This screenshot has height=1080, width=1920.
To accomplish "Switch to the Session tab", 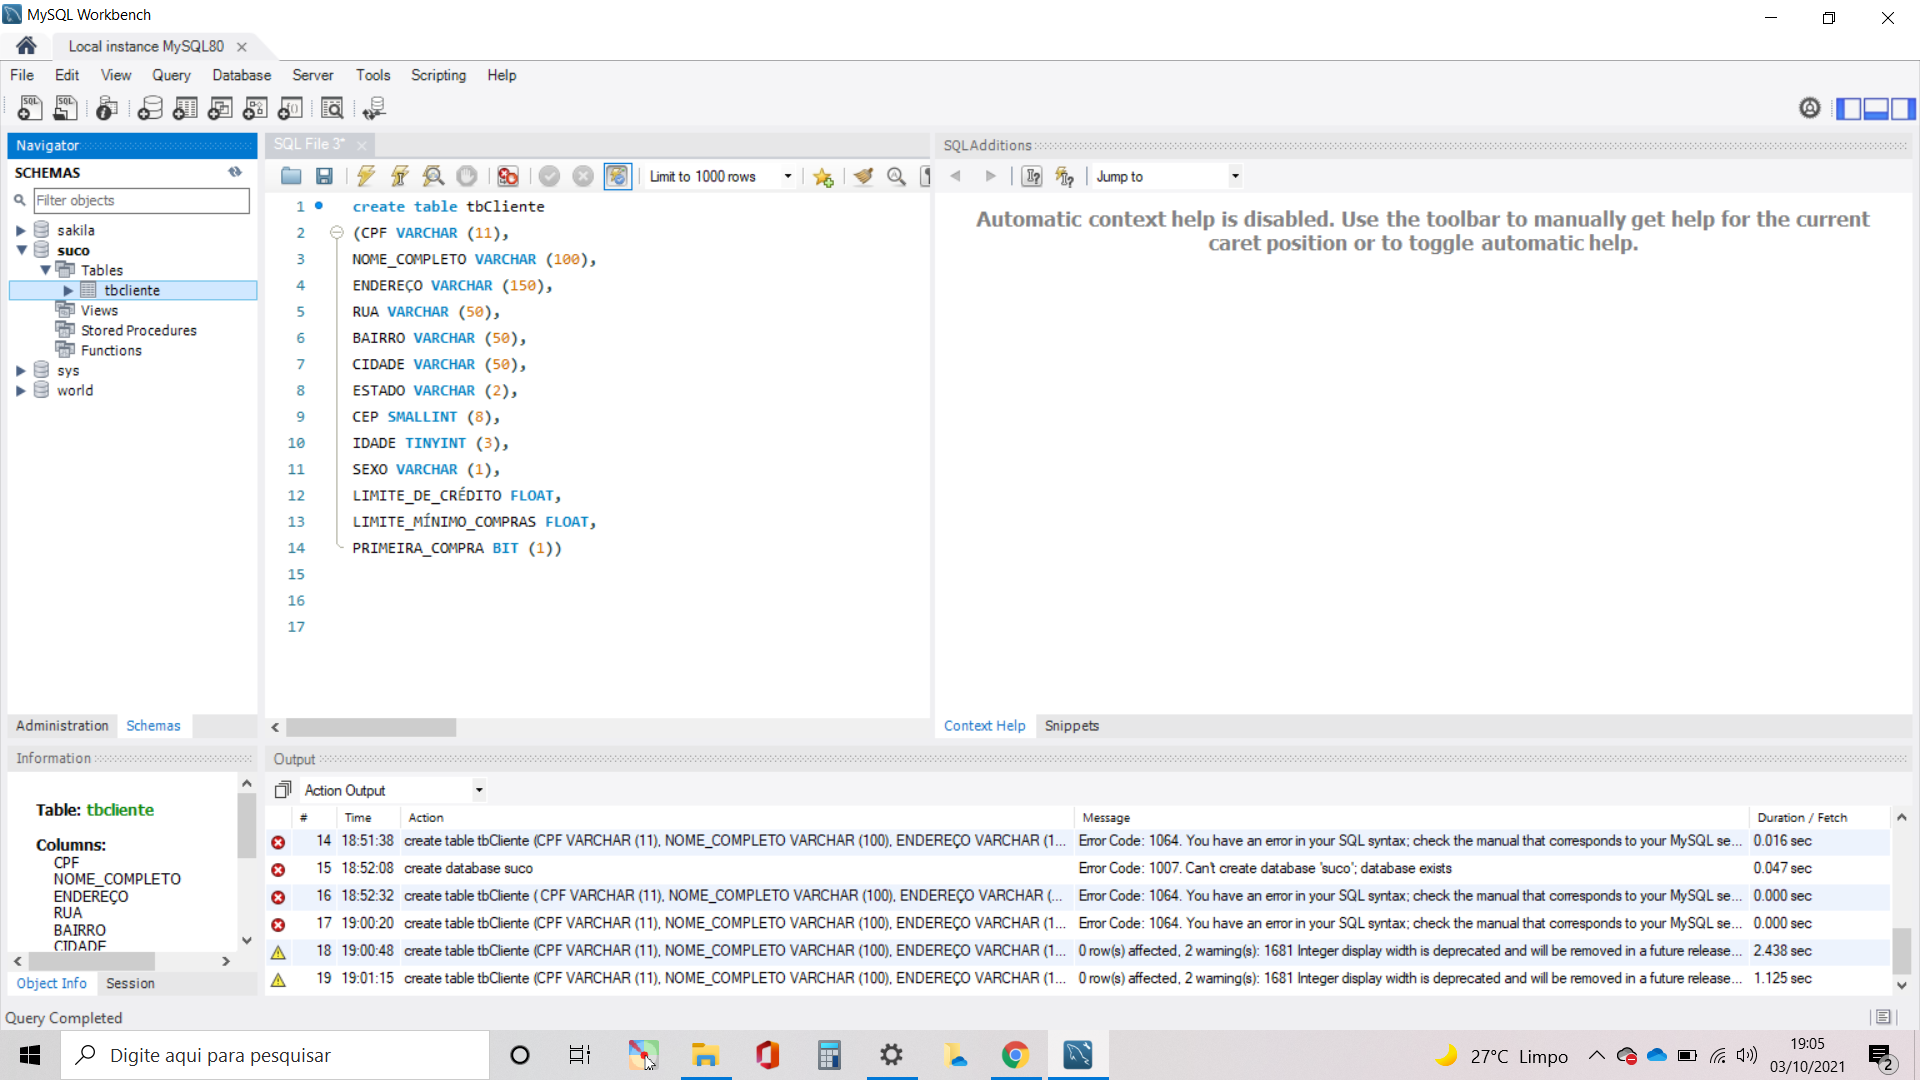I will (130, 984).
